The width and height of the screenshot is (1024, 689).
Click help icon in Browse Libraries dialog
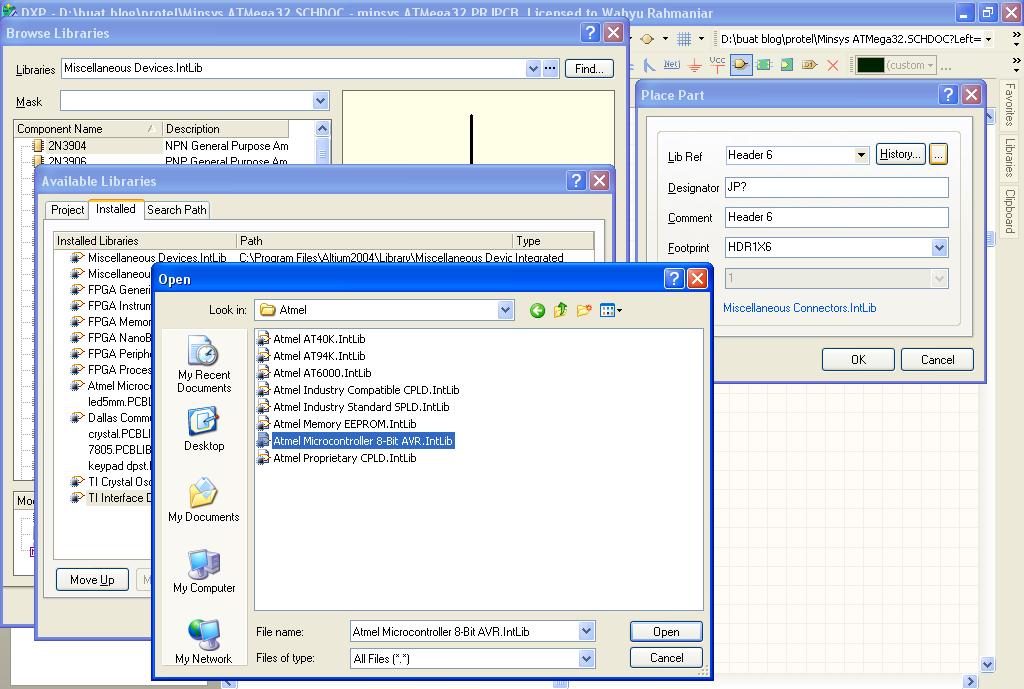click(590, 33)
